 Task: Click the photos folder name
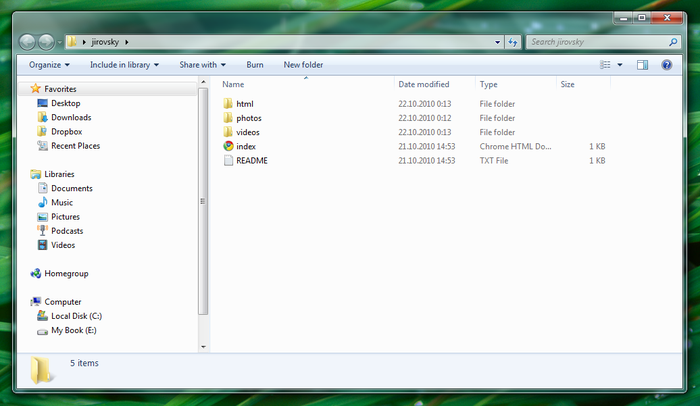pyautogui.click(x=249, y=118)
